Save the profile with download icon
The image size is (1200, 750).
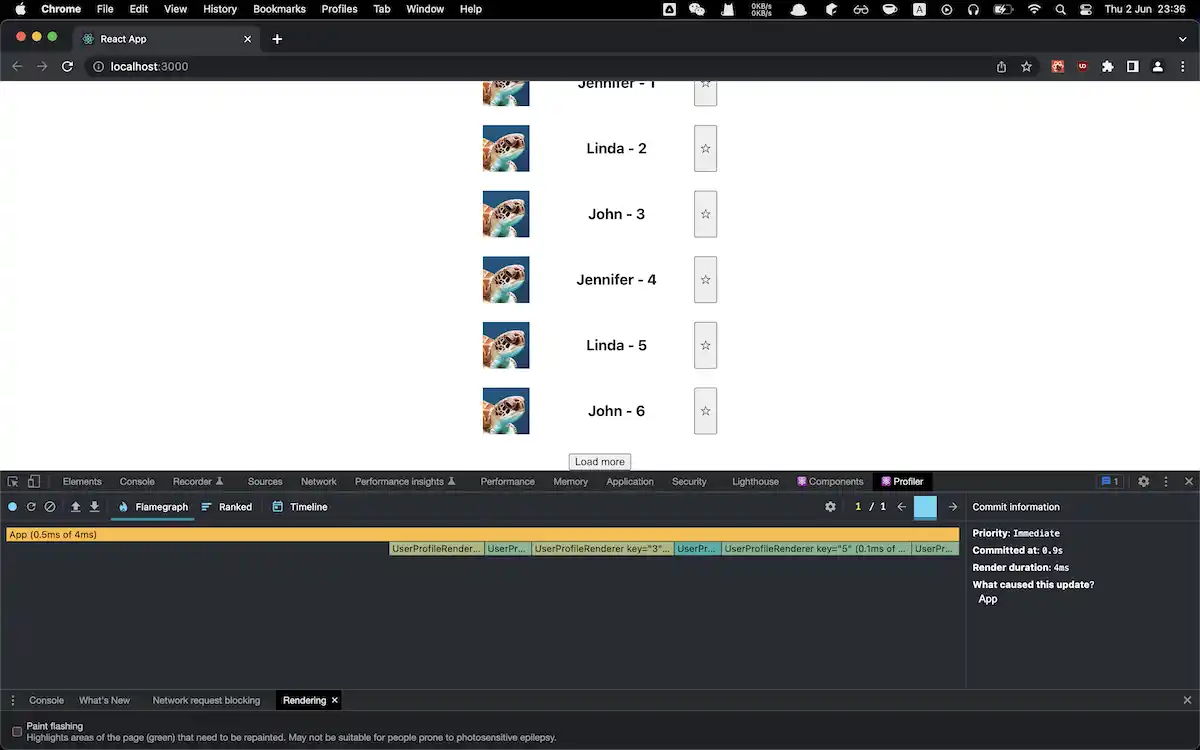pos(95,507)
